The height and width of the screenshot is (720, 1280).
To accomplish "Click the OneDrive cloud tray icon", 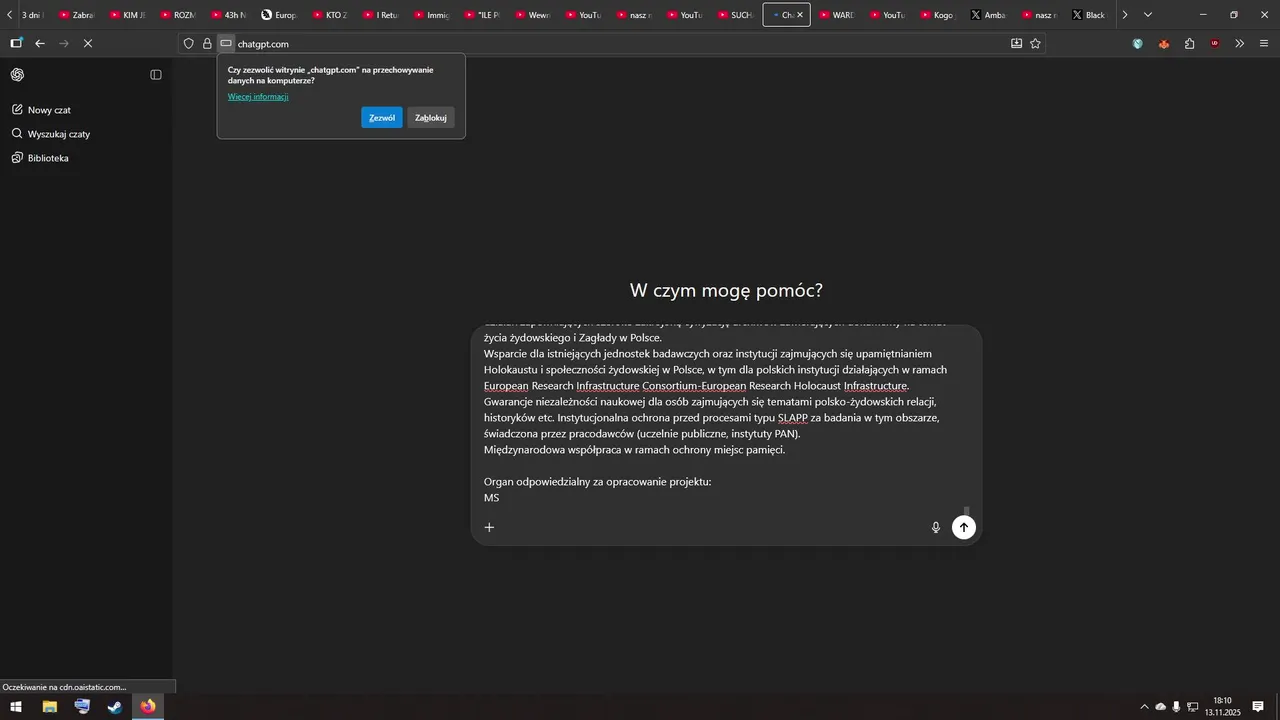I will point(1161,707).
